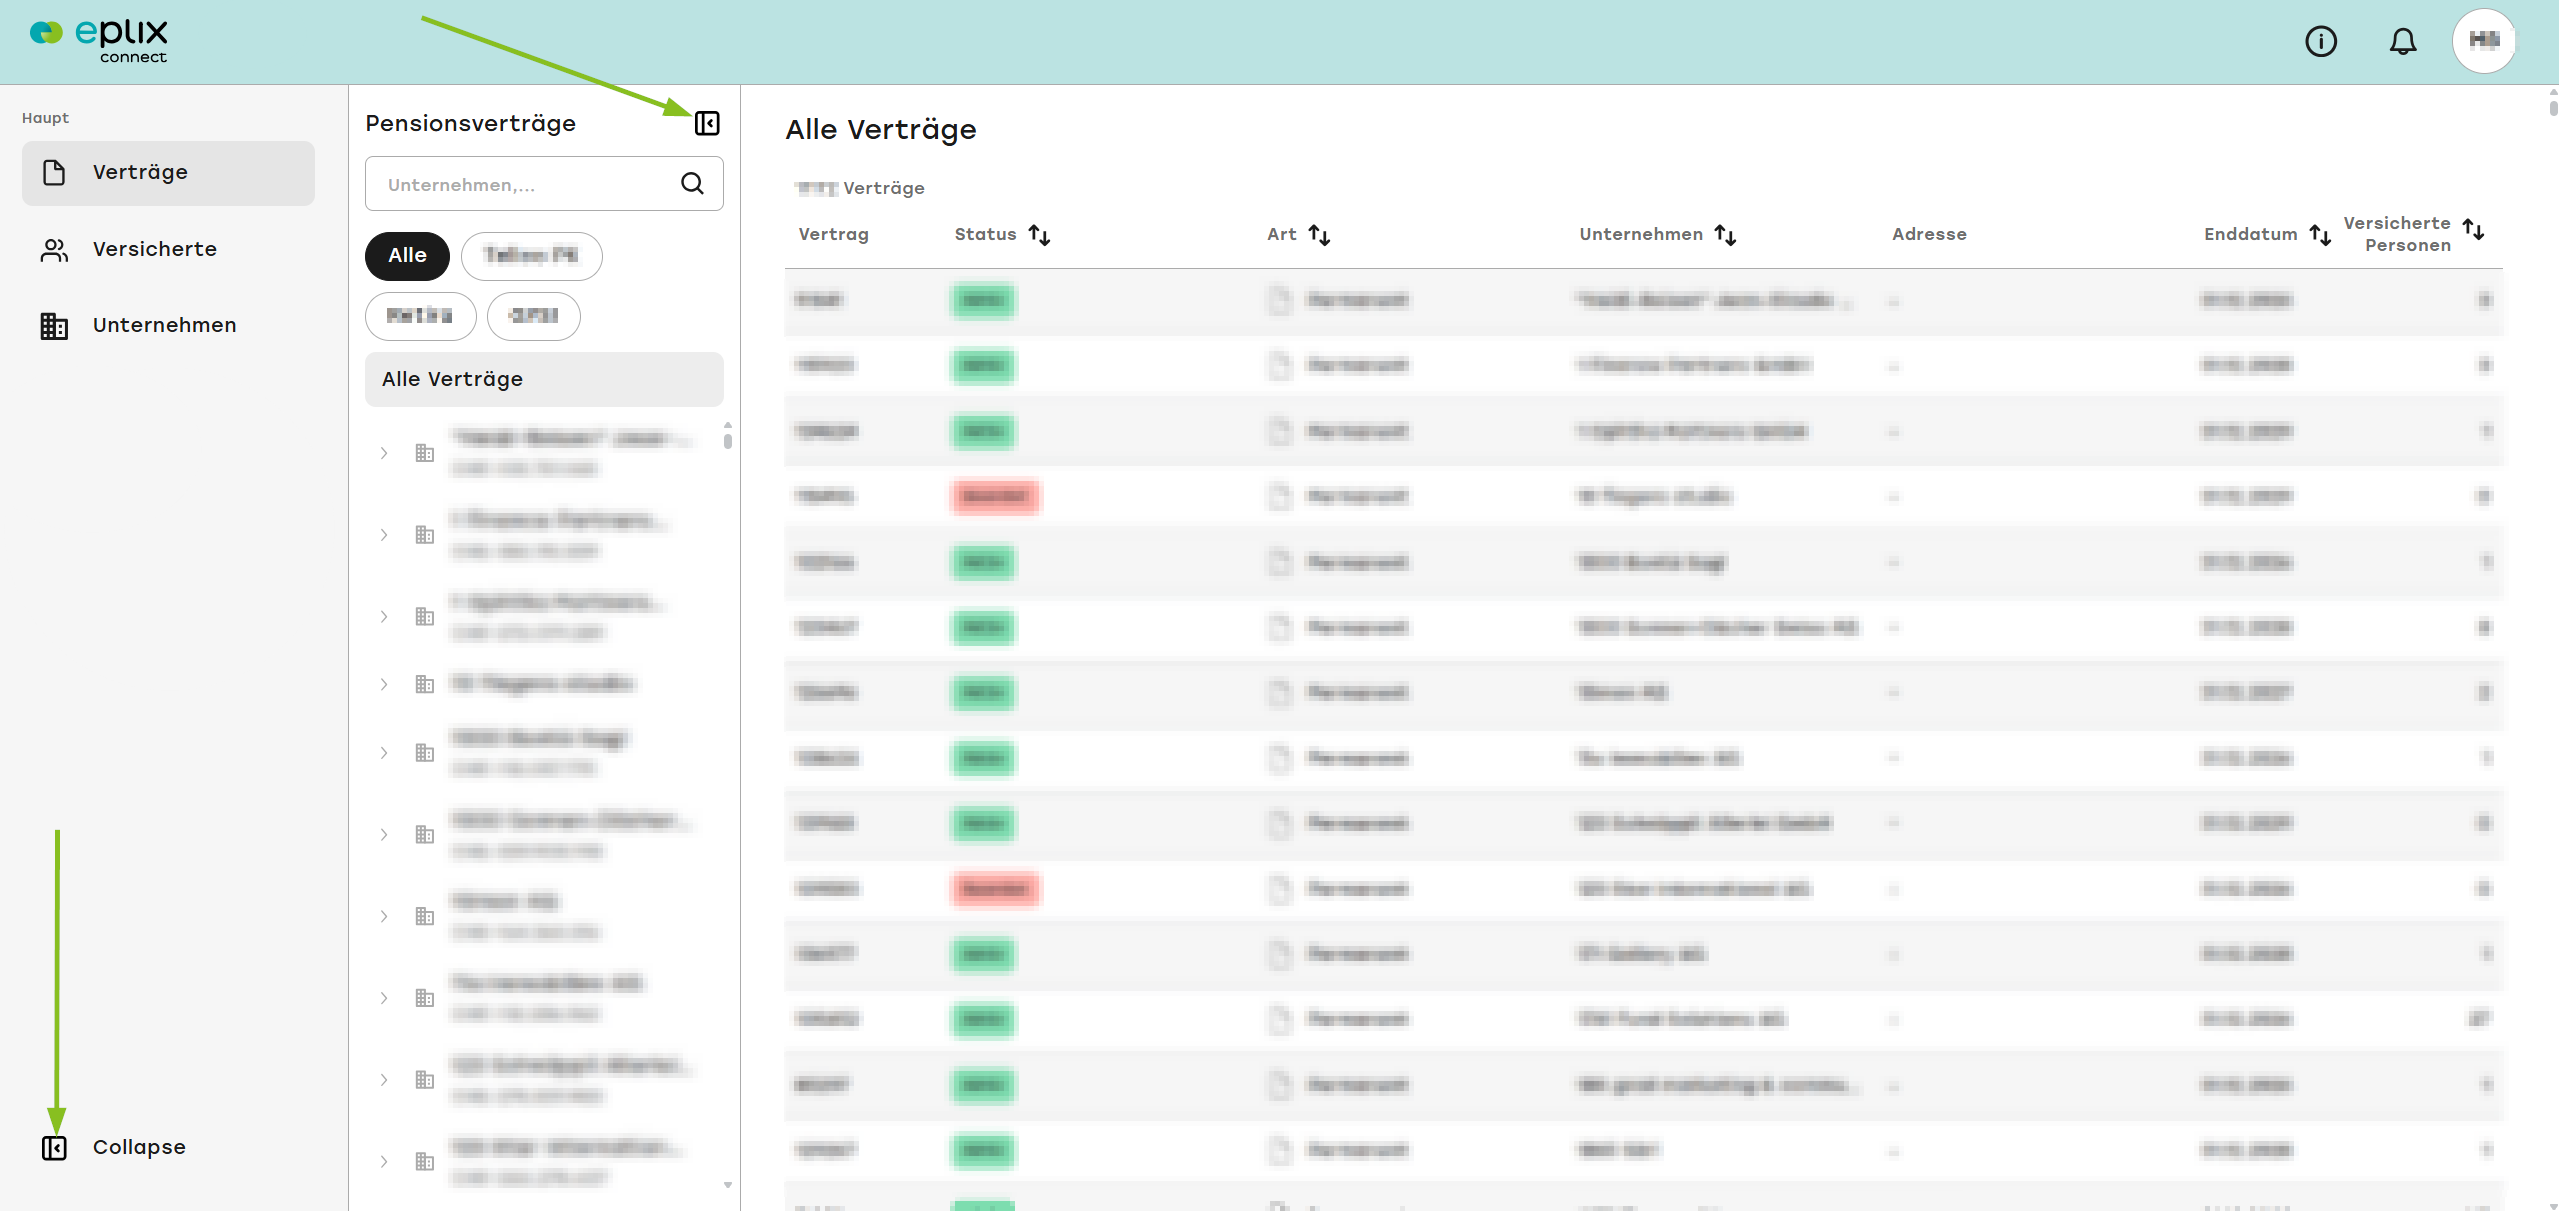Viewport: 2559px width, 1211px height.
Task: Go to Verträge sidebar item
Action: point(168,172)
